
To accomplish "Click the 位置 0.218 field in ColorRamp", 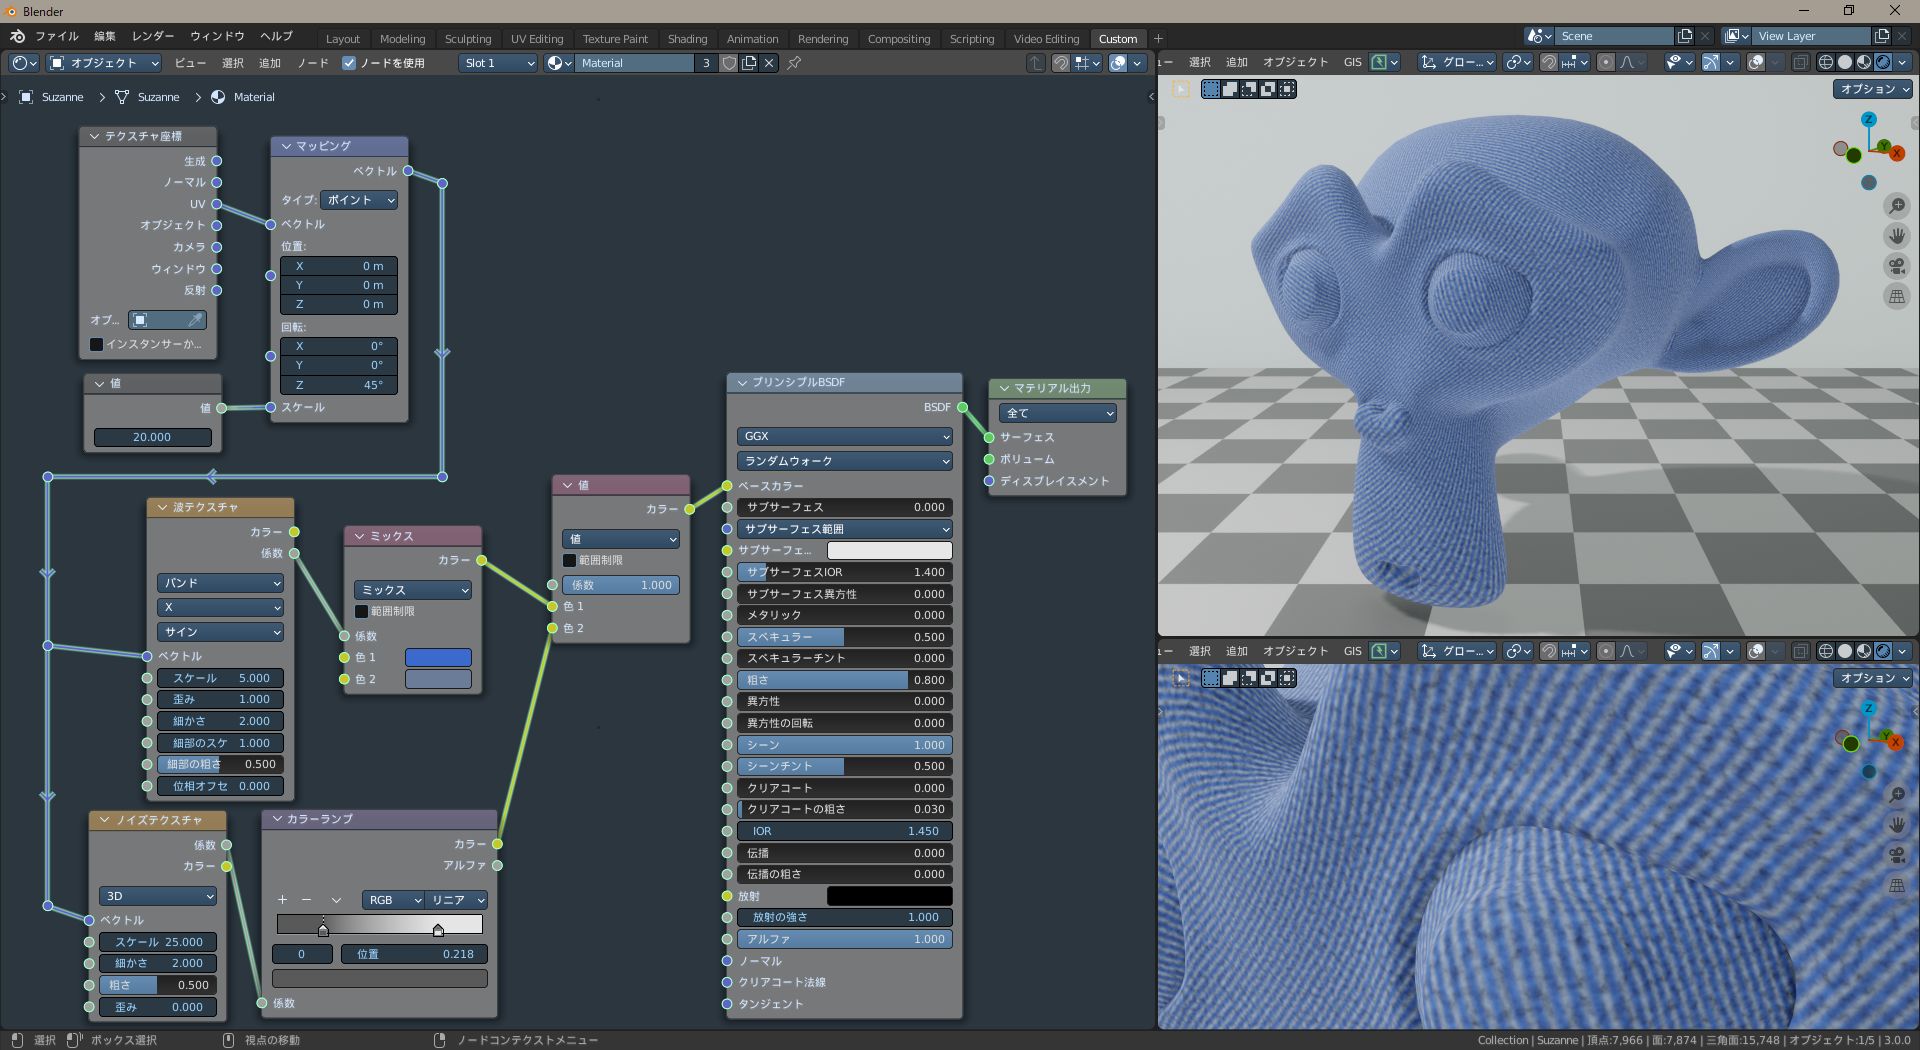I will (414, 954).
